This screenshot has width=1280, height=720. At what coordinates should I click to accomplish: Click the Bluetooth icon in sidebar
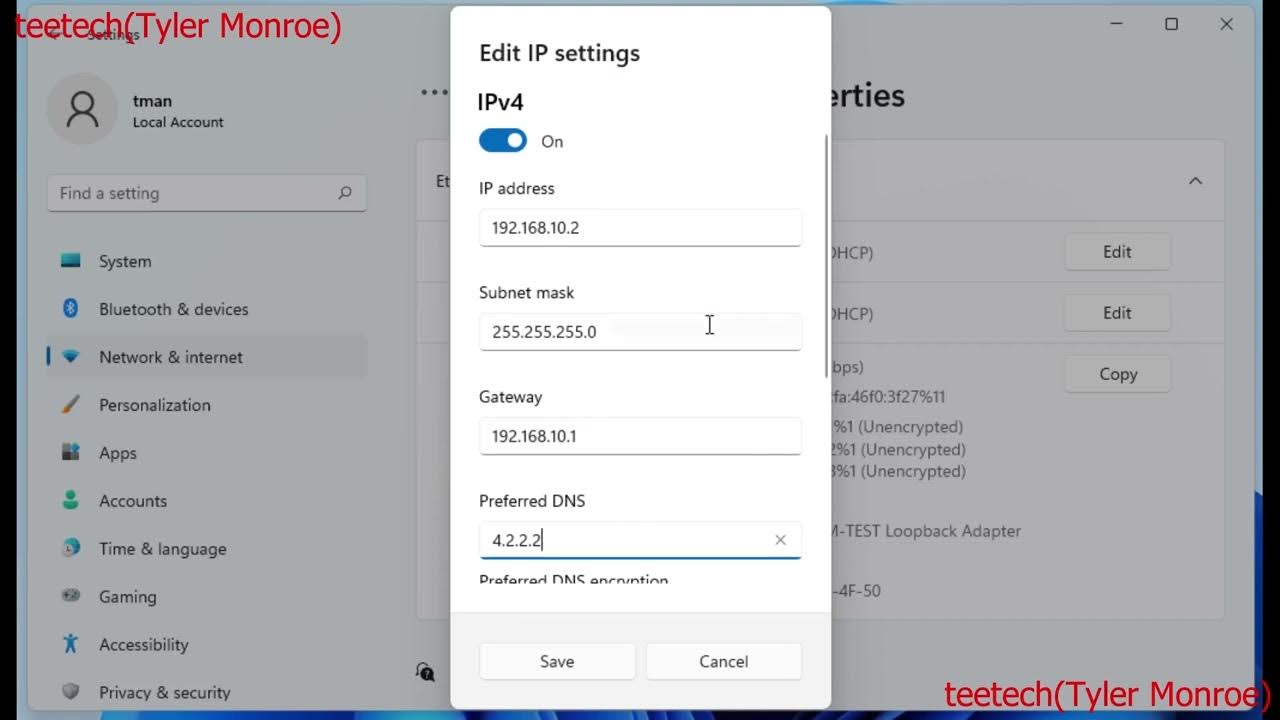pos(70,309)
